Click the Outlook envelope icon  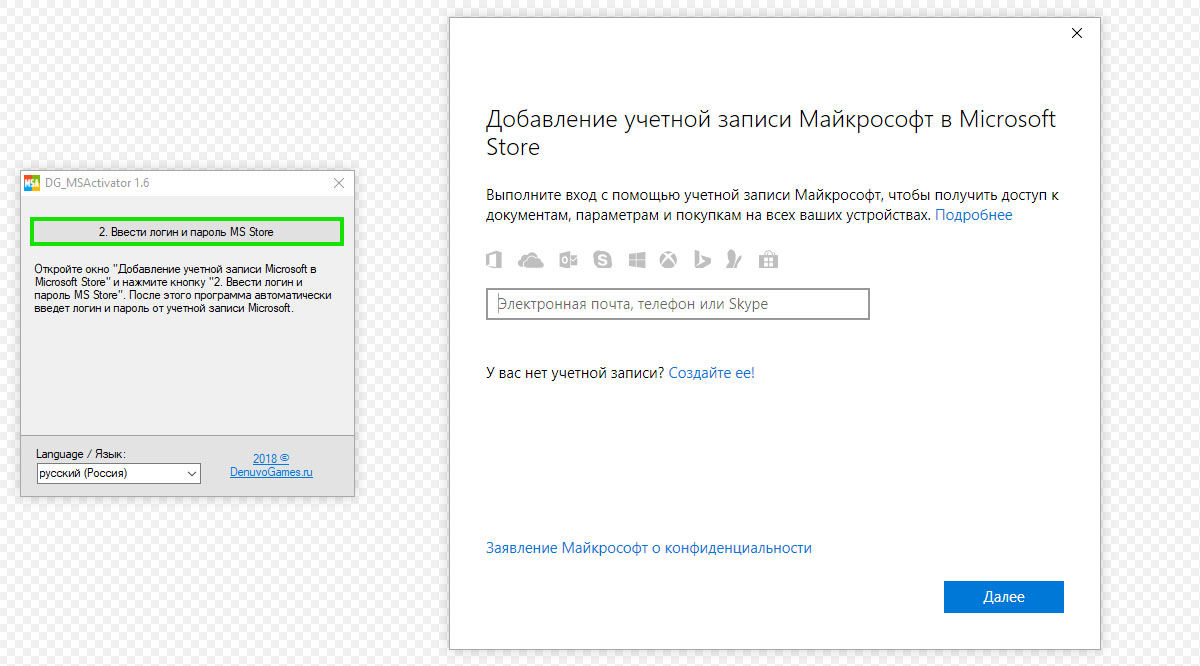[568, 260]
